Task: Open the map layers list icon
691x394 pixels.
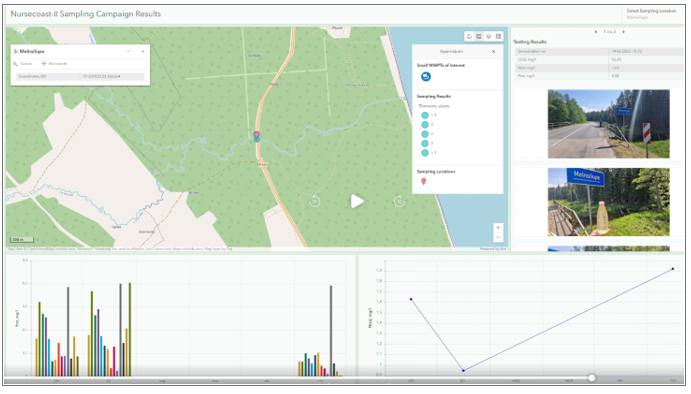Action: tap(489, 36)
